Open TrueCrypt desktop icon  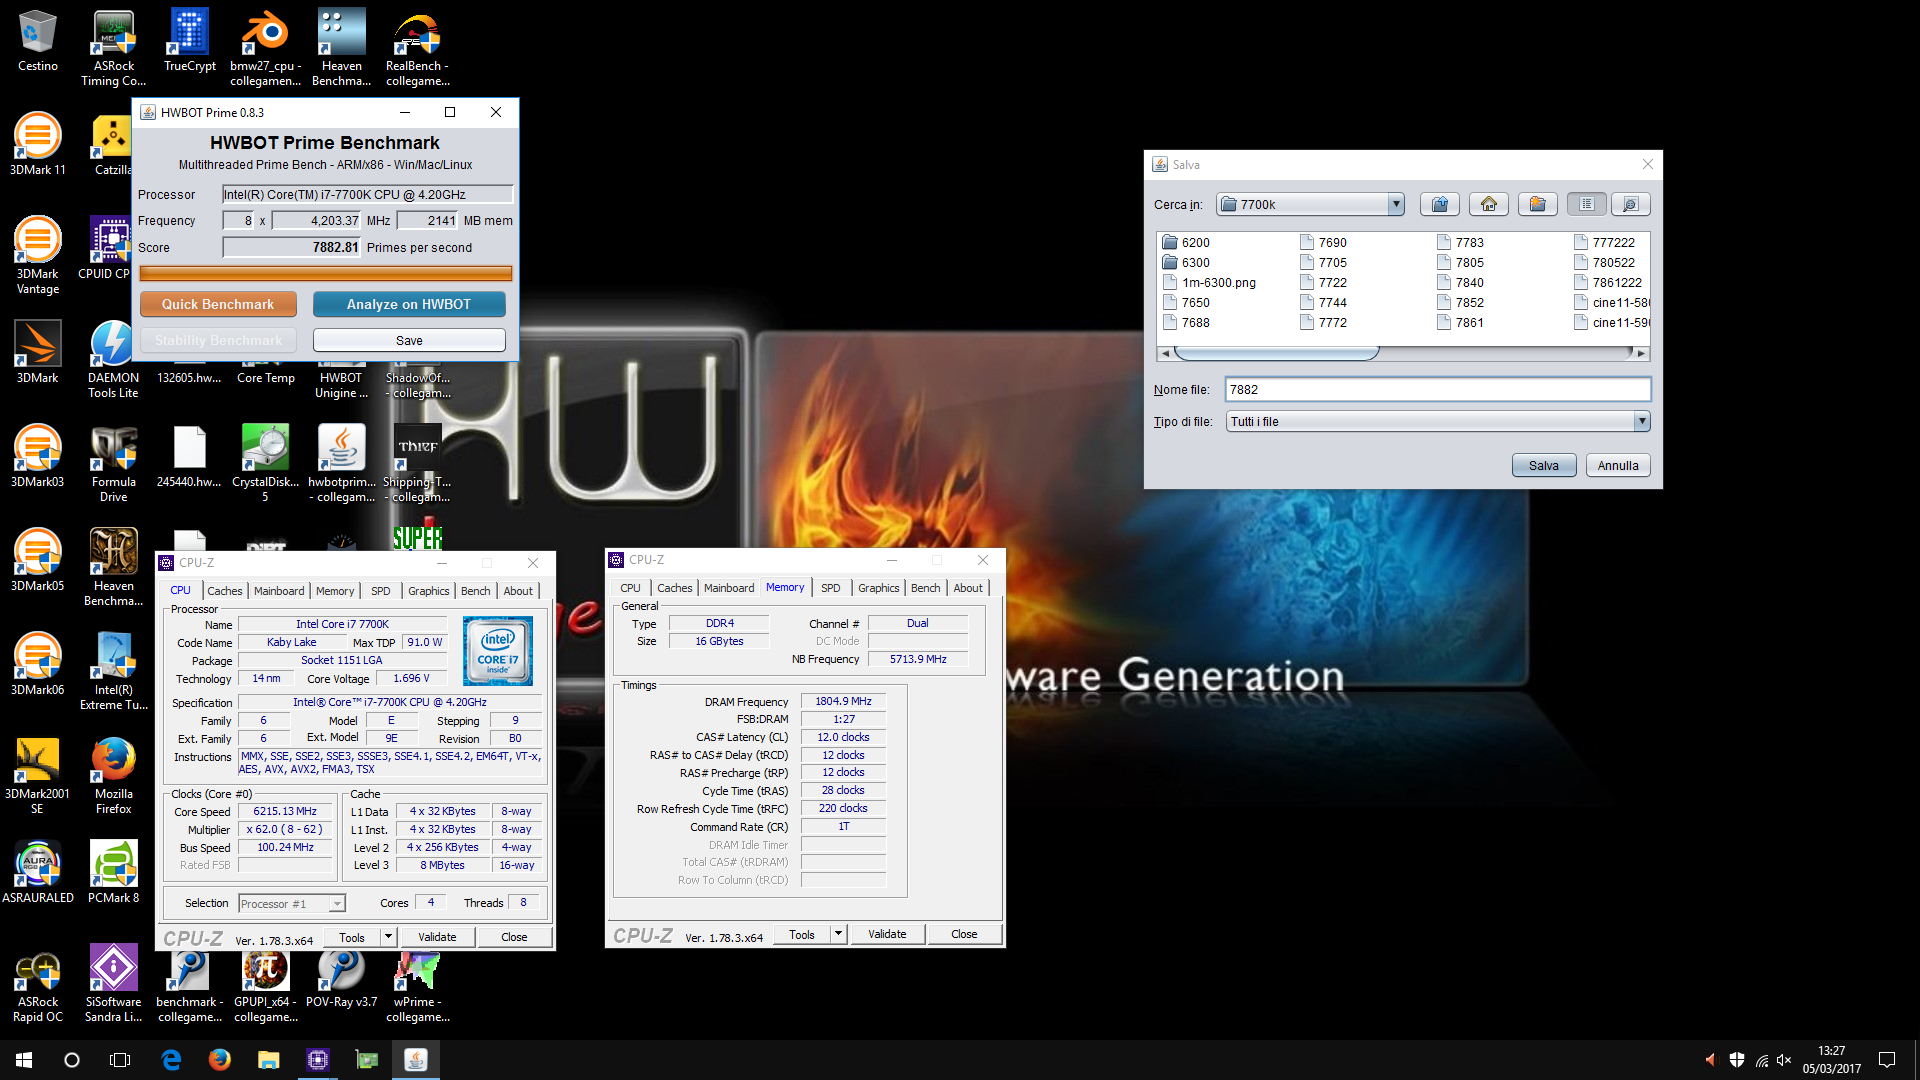(x=190, y=42)
